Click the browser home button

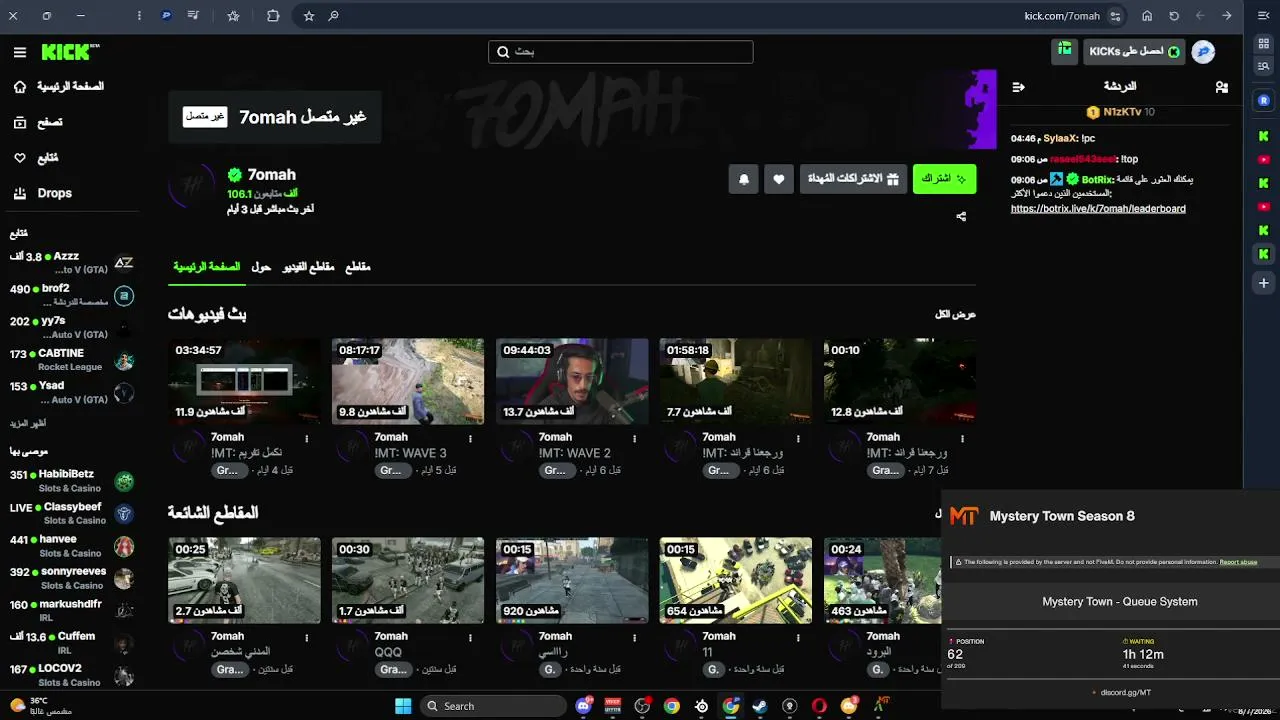[1147, 16]
